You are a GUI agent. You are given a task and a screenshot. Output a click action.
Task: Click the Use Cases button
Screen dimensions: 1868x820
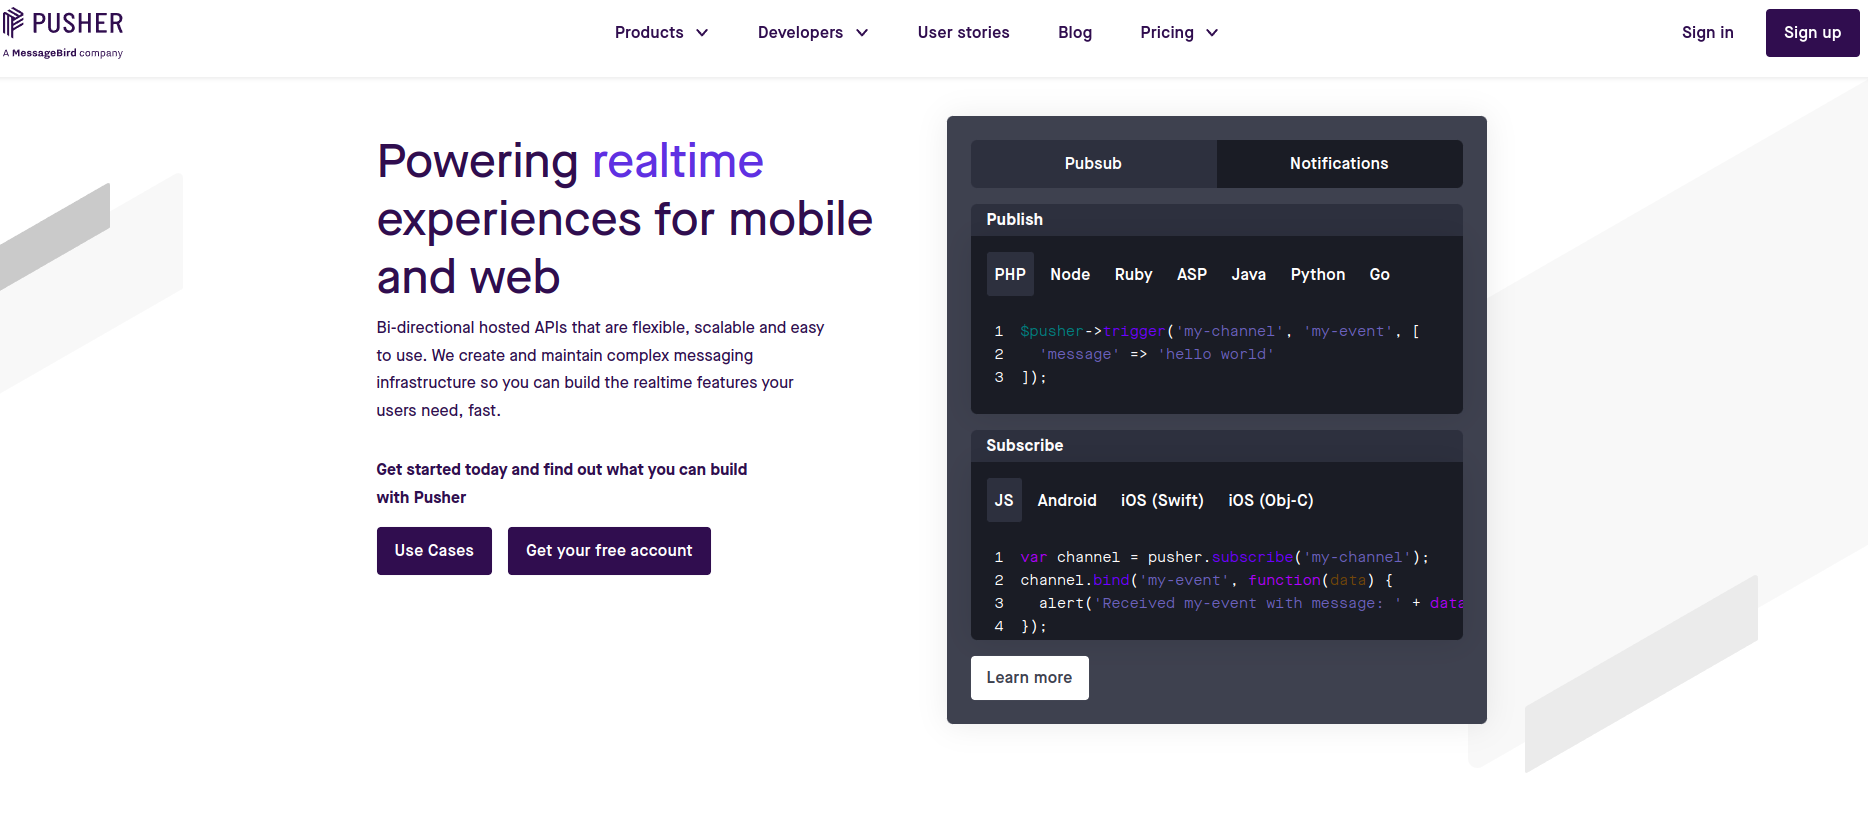434,551
